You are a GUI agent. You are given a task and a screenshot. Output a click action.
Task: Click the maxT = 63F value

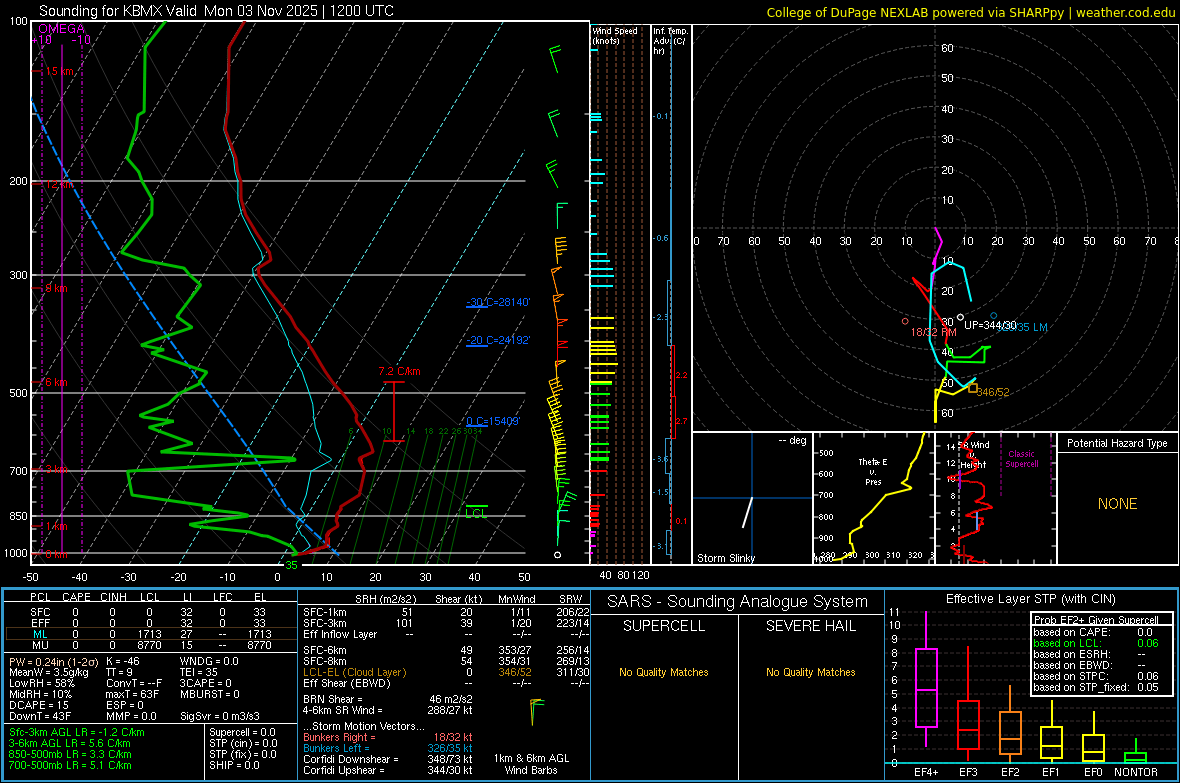[132, 694]
